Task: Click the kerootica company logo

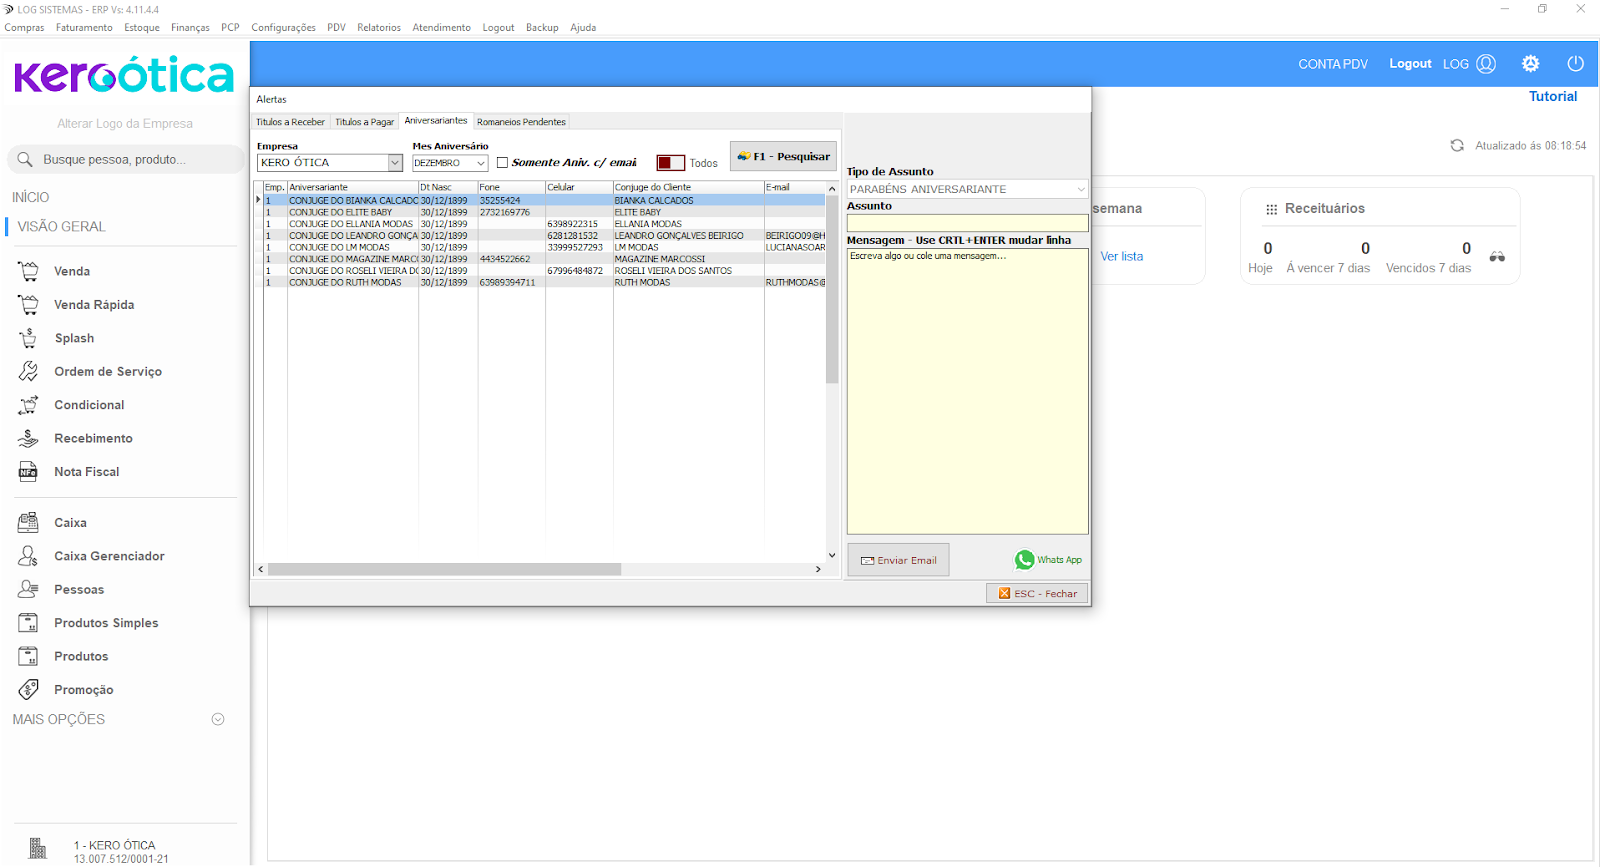Action: pyautogui.click(x=124, y=75)
